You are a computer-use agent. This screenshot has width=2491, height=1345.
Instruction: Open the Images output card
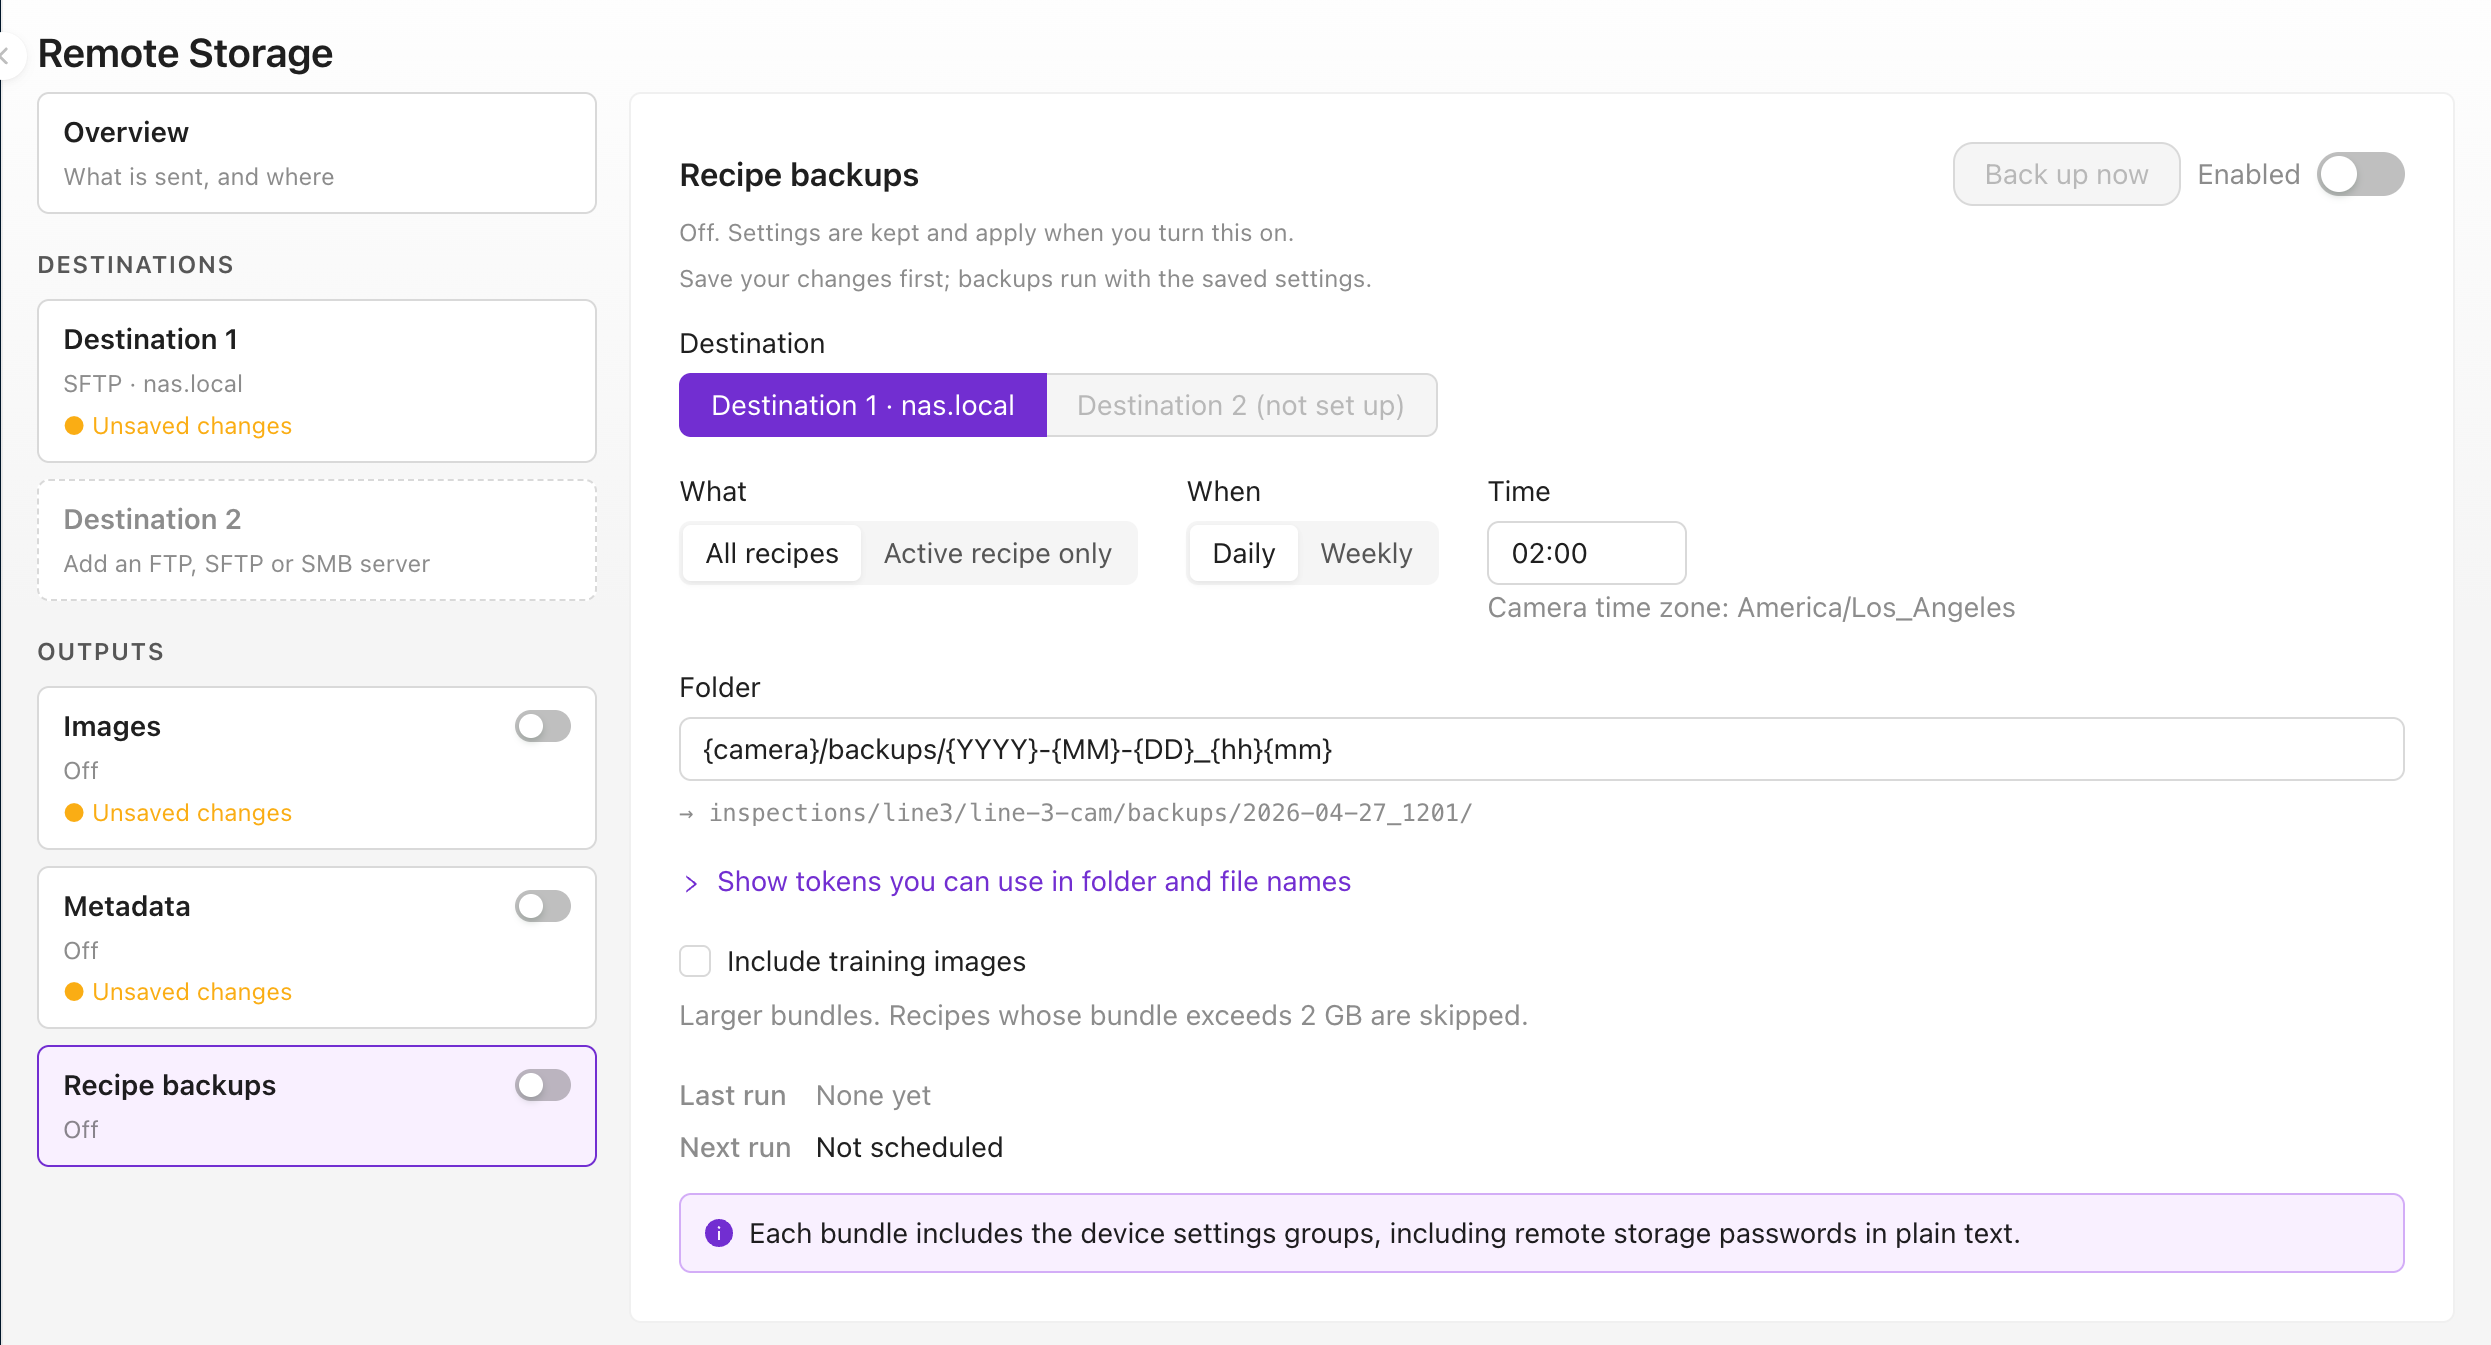pos(317,768)
